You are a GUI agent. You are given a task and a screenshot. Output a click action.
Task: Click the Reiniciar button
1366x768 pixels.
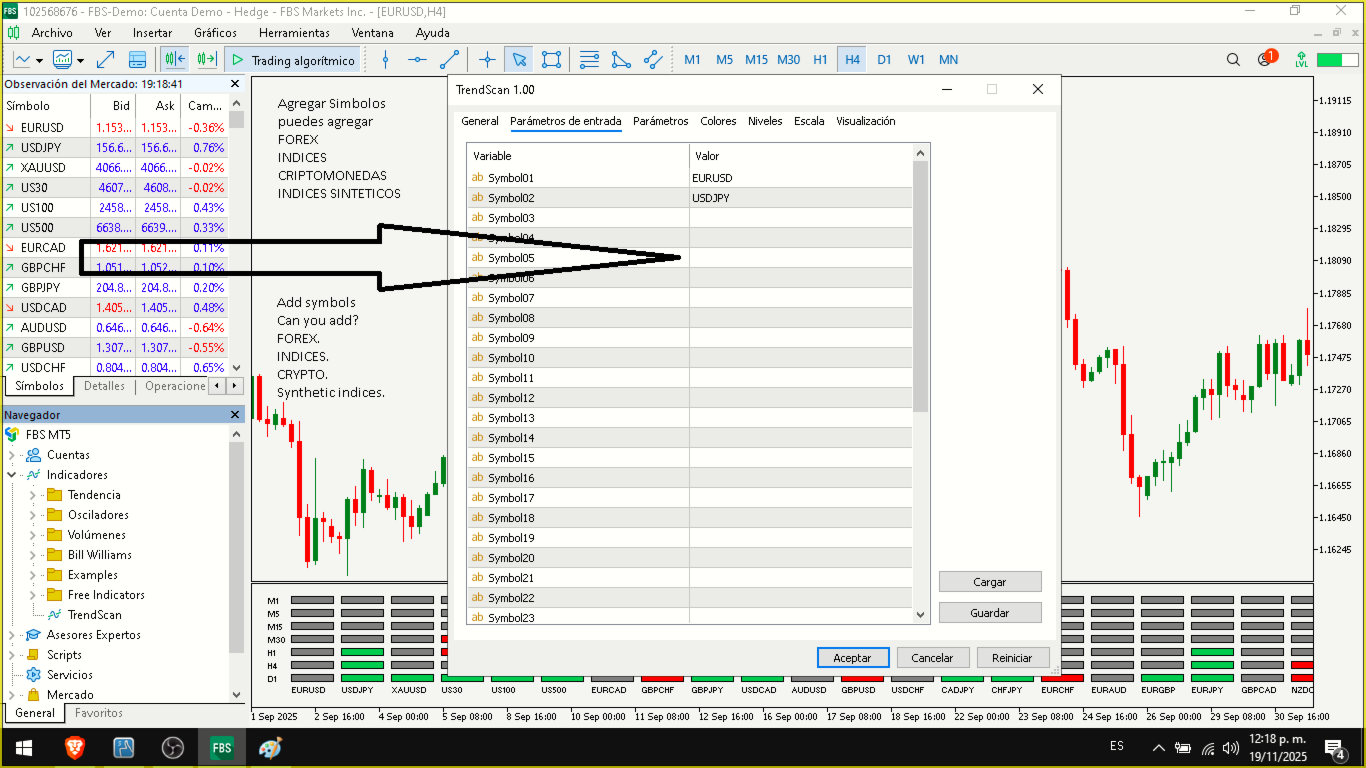point(1012,658)
